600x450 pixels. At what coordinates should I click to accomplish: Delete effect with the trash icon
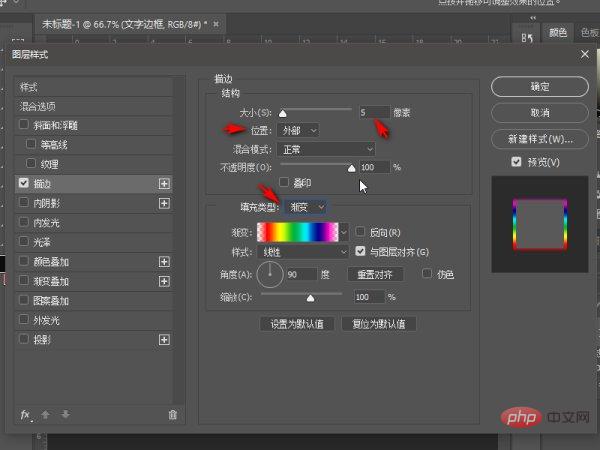pyautogui.click(x=173, y=415)
